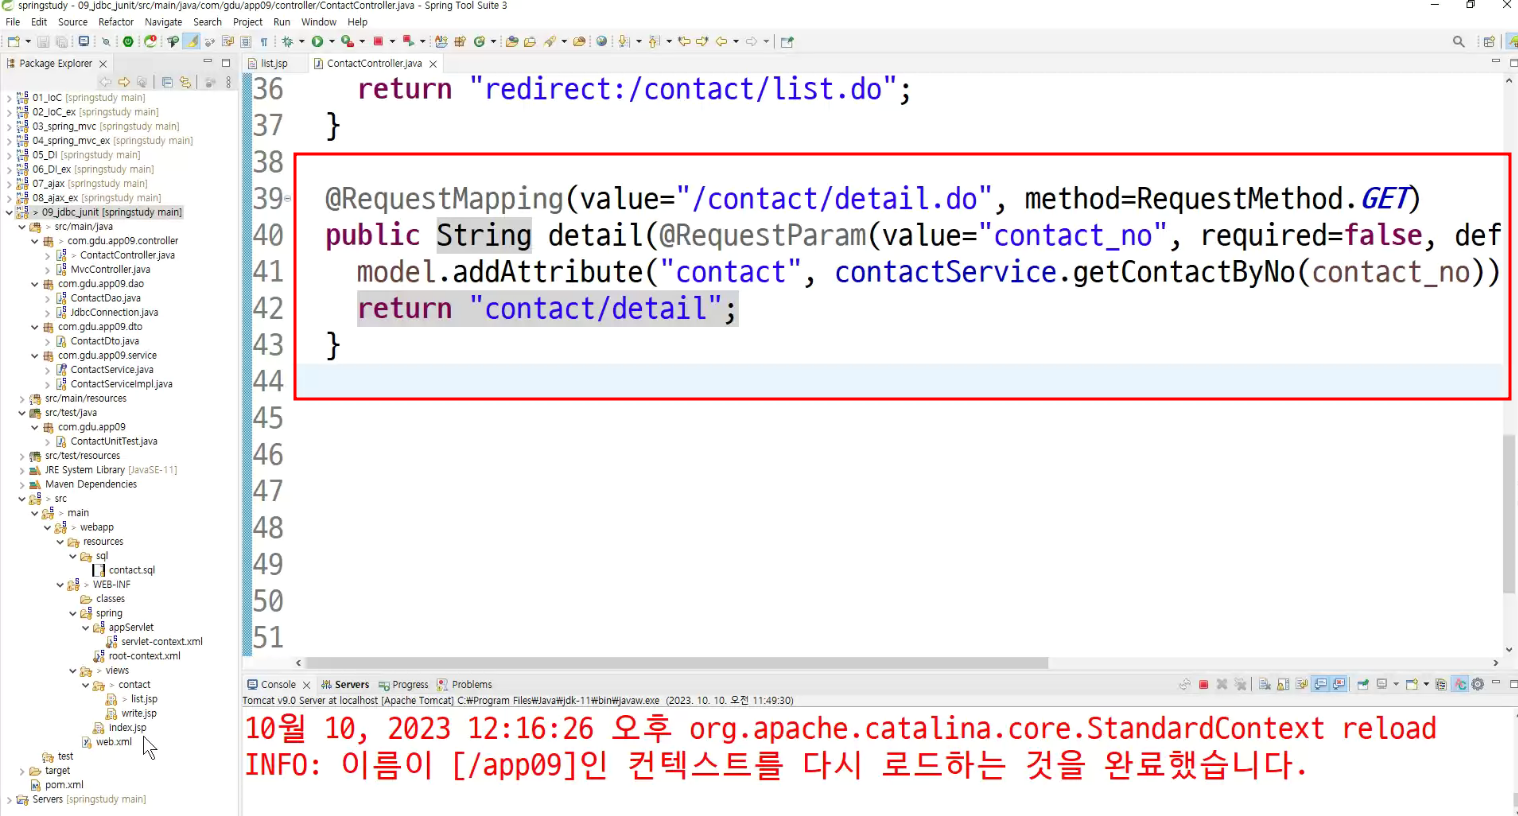Open the Run button dropdown arrow
The image size is (1518, 816).
[x=331, y=41]
